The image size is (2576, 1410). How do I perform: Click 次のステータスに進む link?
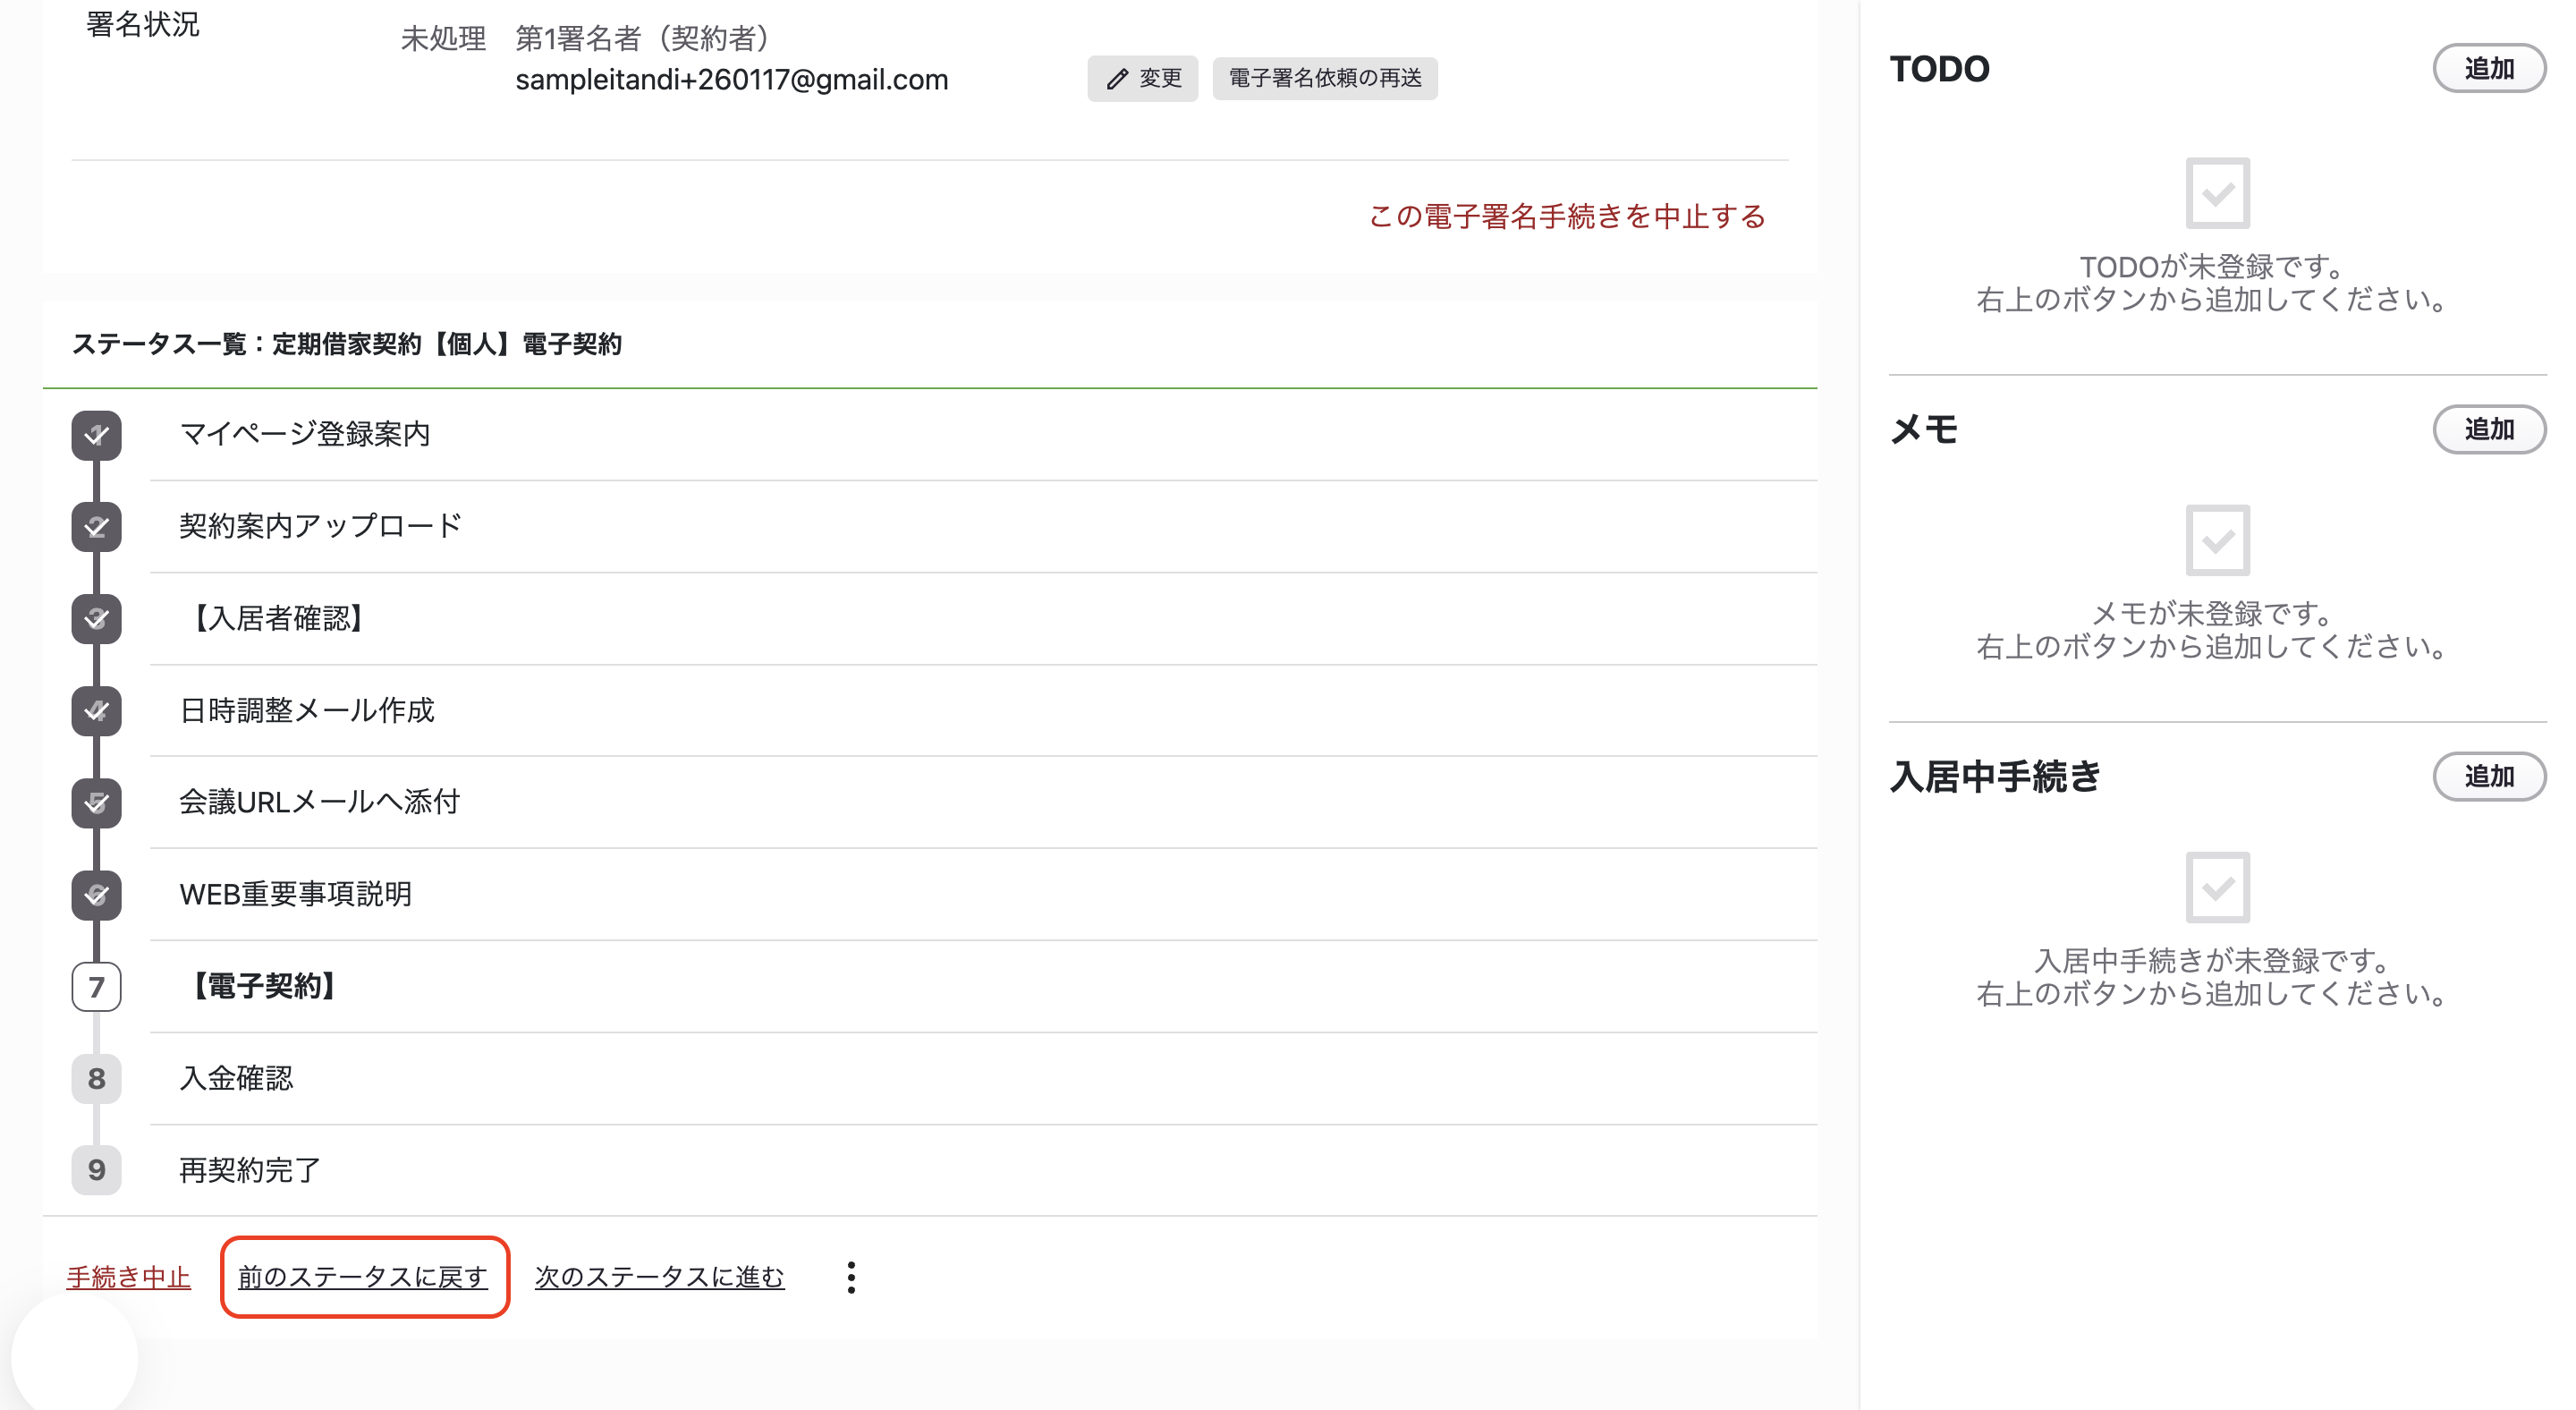click(660, 1277)
